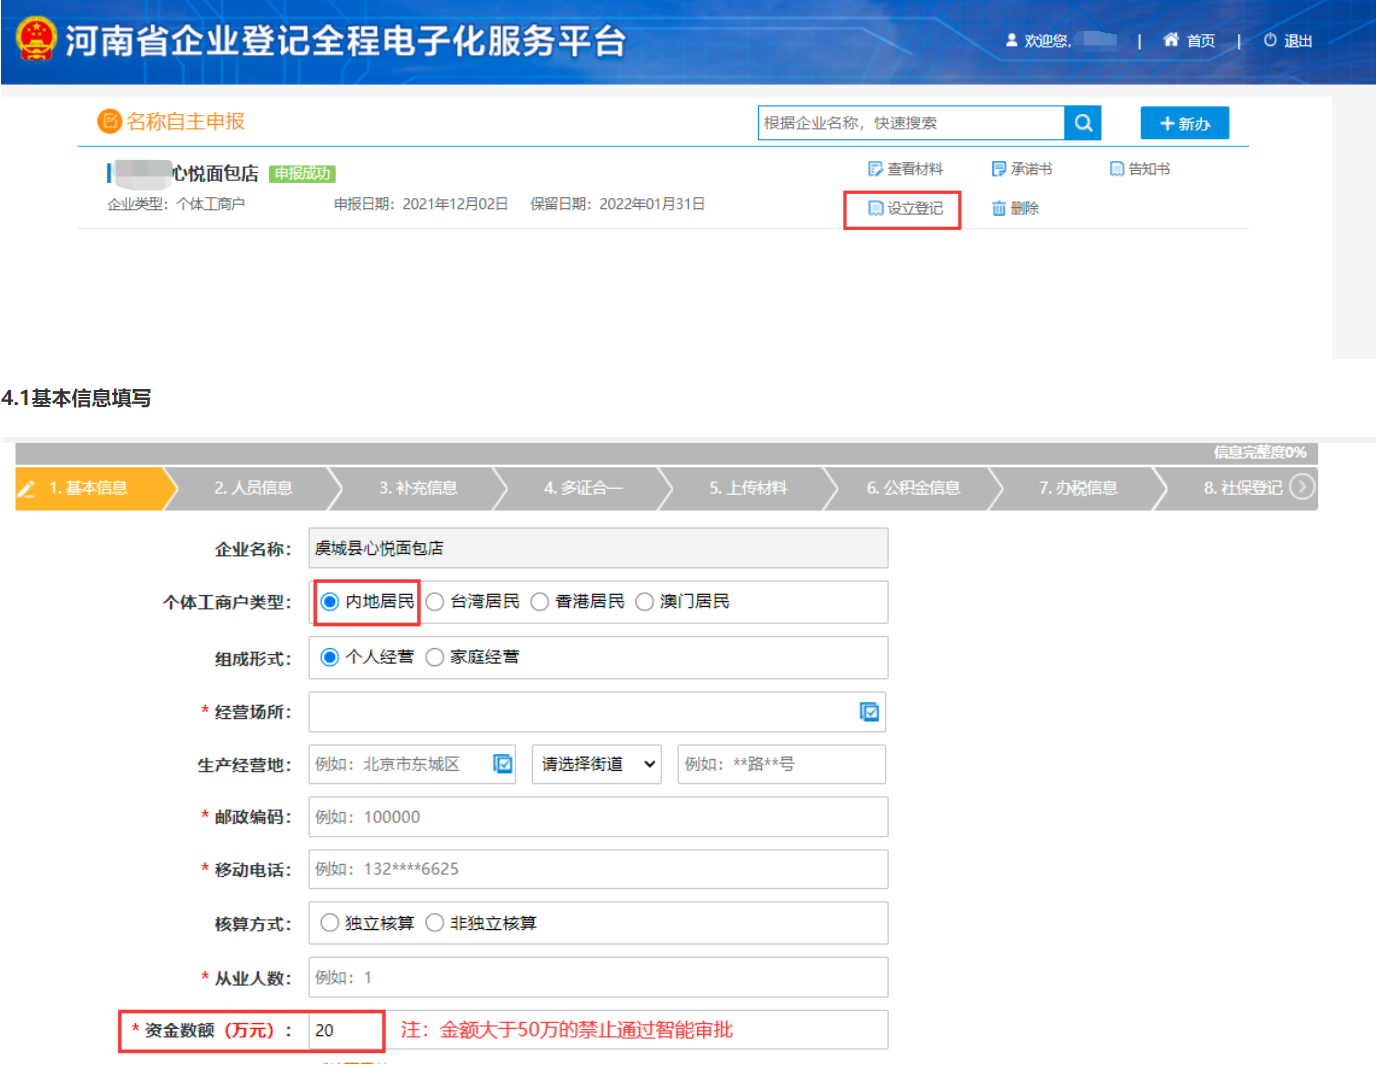Click the search magnifier icon
The image size is (1376, 1077).
[x=1083, y=122]
